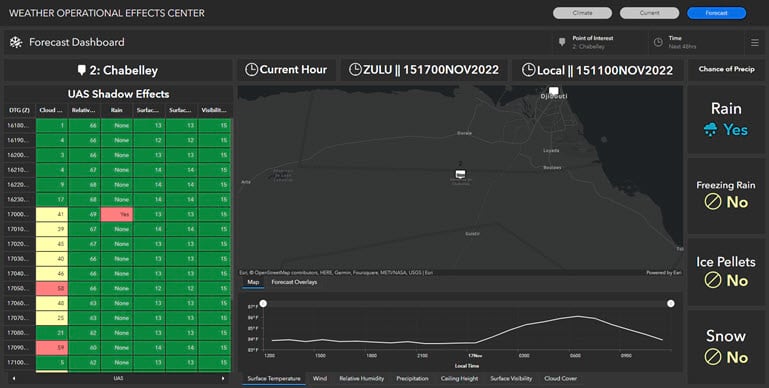Click the right chart range slider handle
Image resolution: width=769 pixels, height=388 pixels.
point(670,304)
